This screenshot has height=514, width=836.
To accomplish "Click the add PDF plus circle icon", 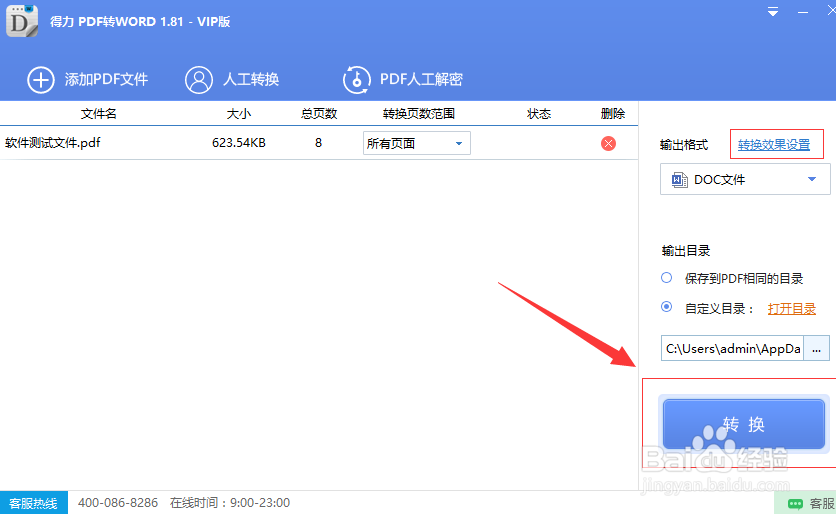I will coord(41,80).
